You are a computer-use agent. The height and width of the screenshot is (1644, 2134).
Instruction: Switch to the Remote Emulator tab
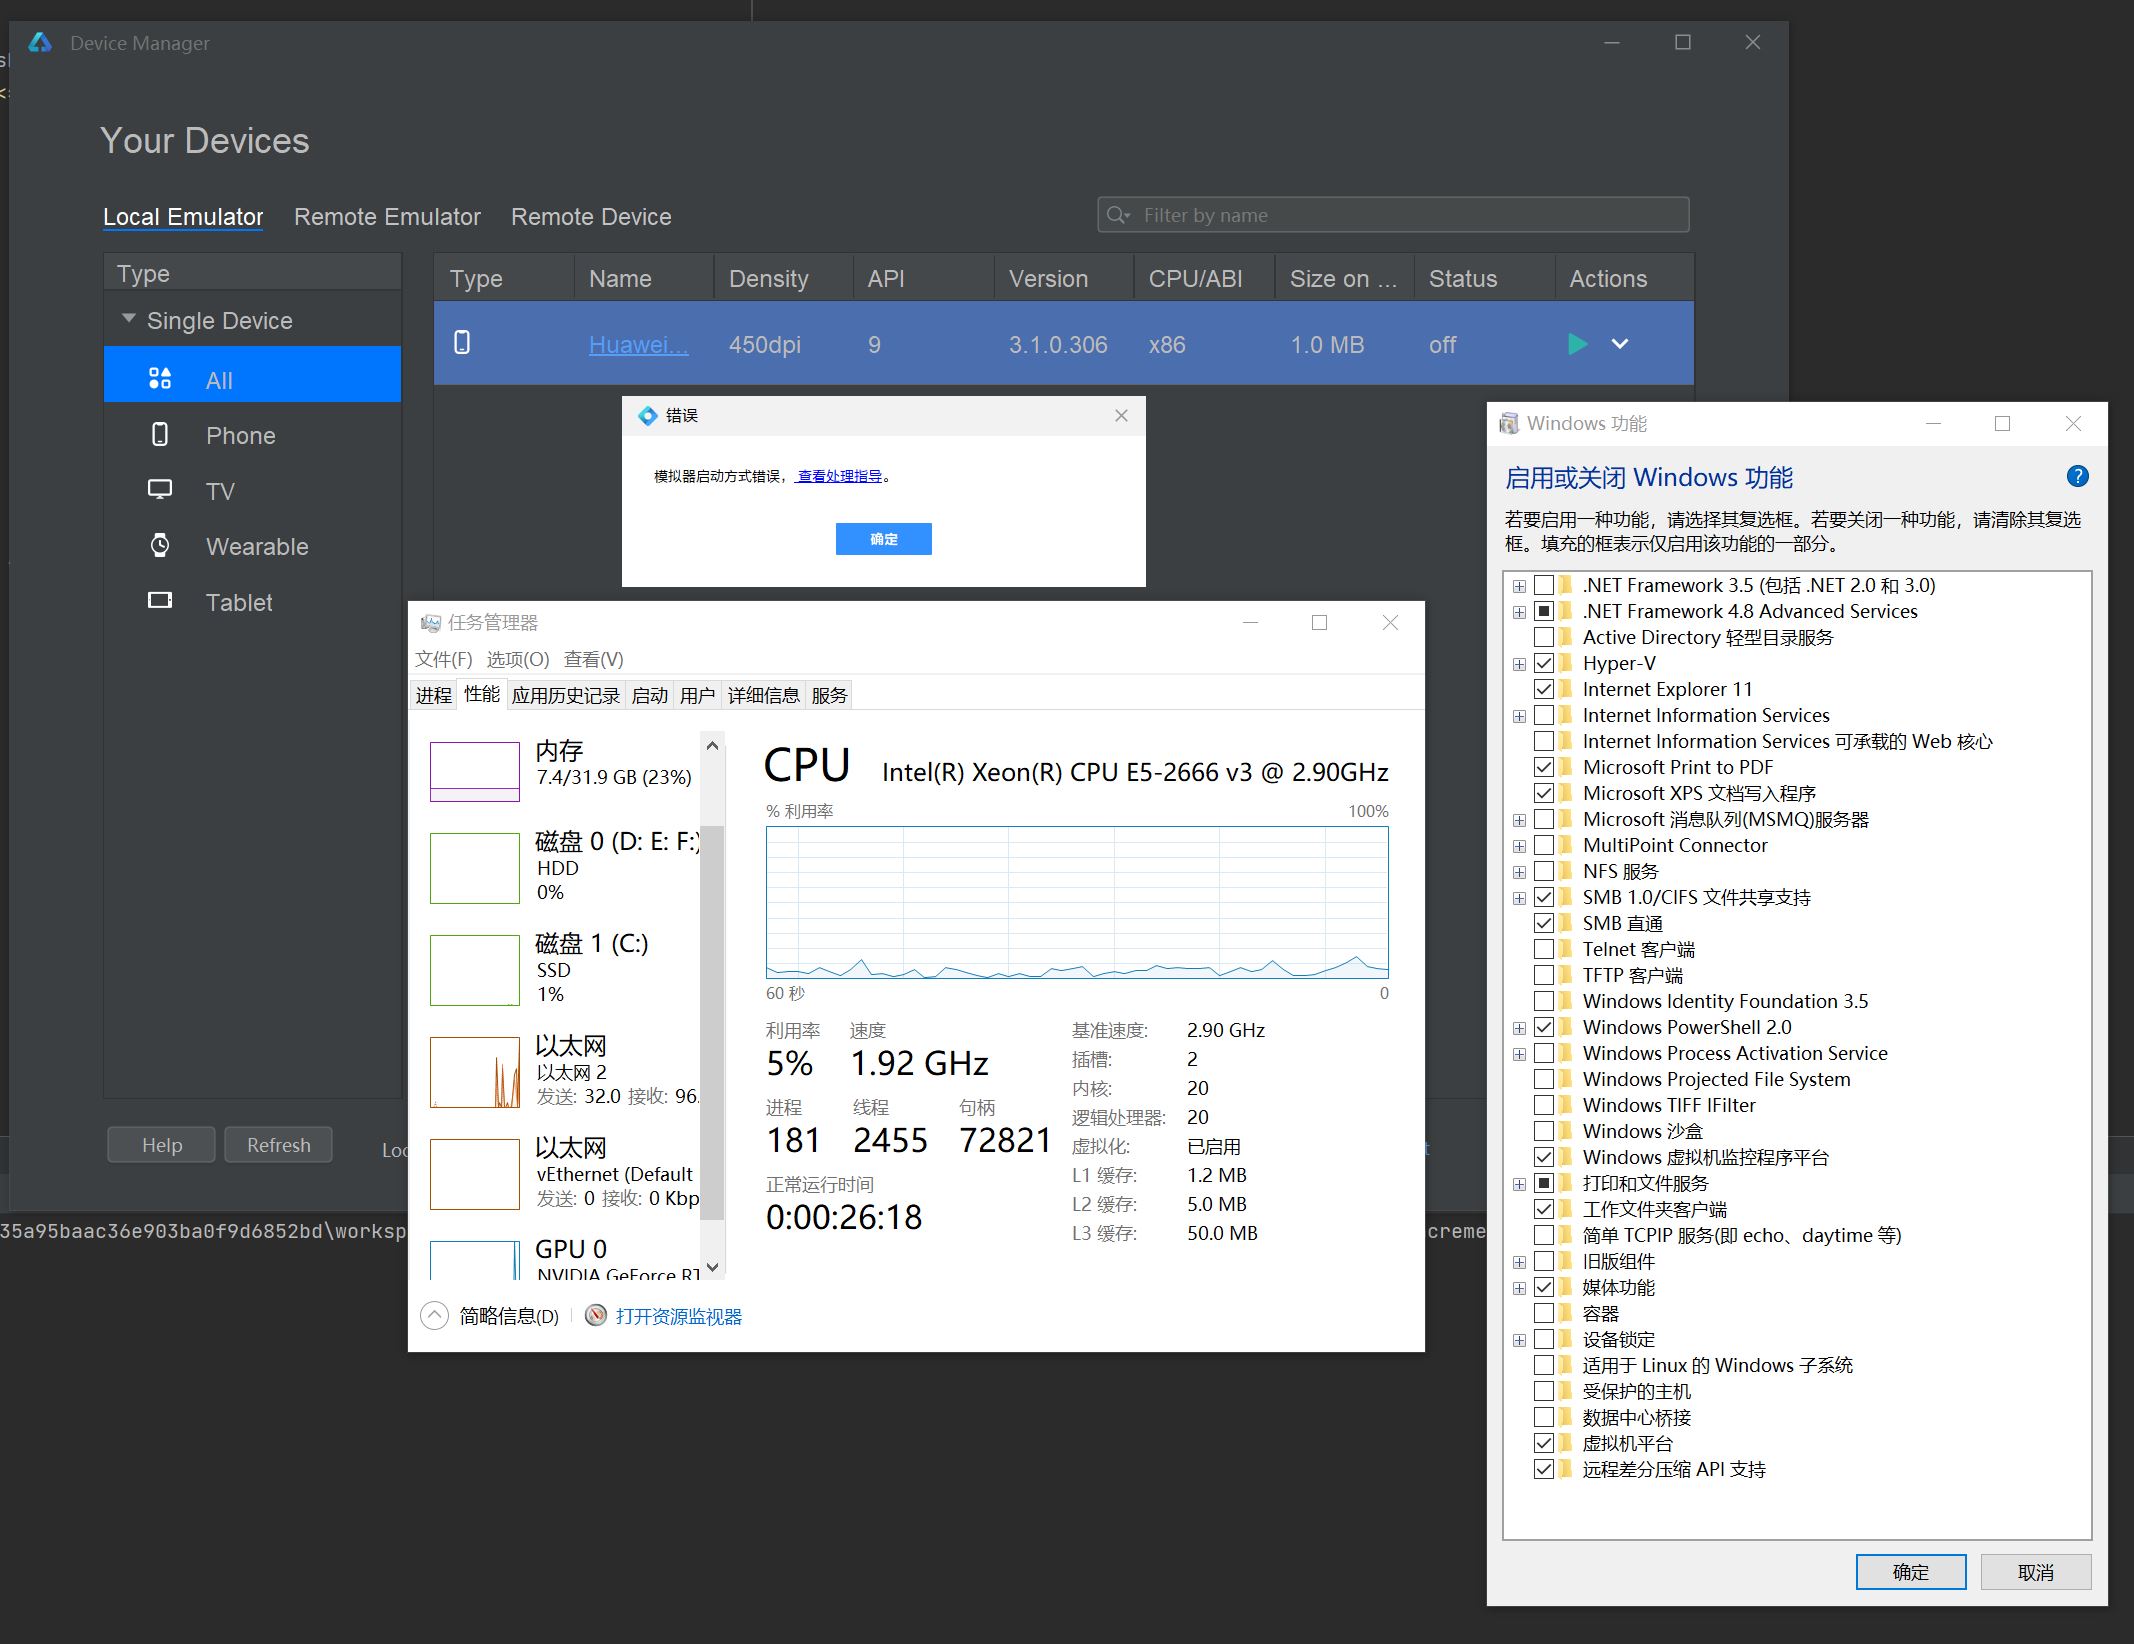click(x=387, y=217)
